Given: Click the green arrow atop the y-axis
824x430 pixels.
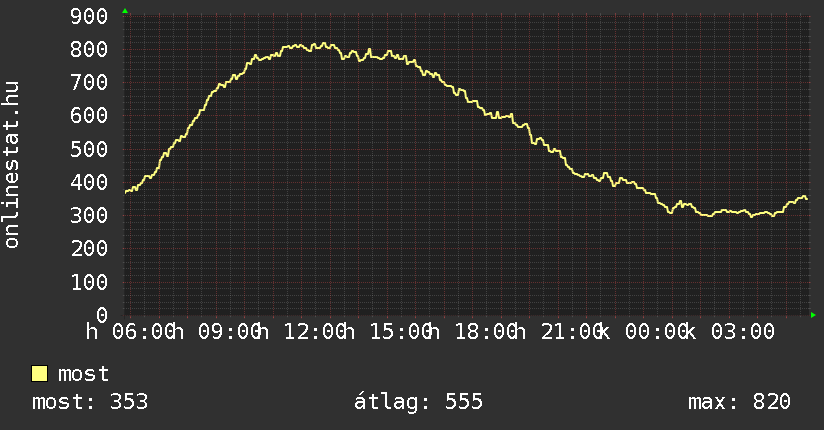Looking at the screenshot, I should [x=125, y=11].
